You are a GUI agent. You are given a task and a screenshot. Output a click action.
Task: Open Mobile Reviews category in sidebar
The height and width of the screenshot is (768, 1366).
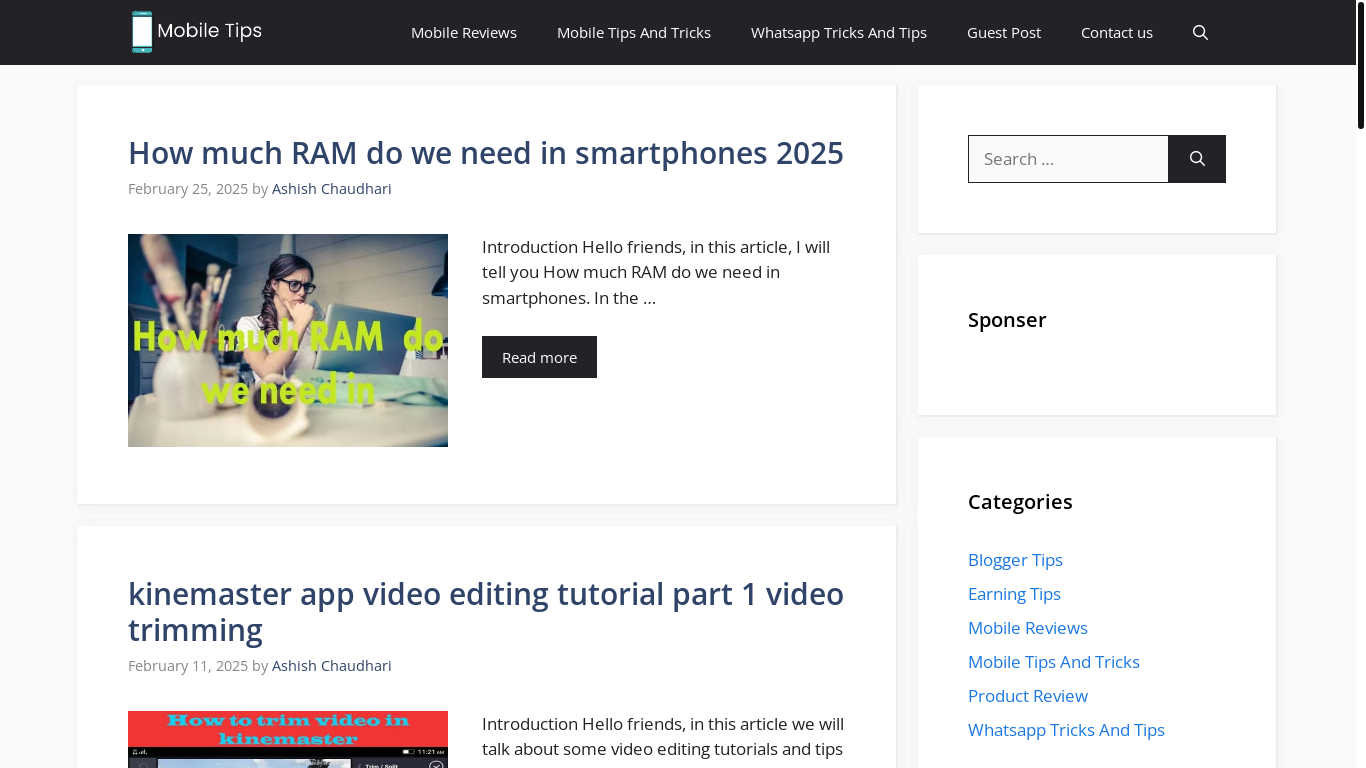click(x=1028, y=628)
